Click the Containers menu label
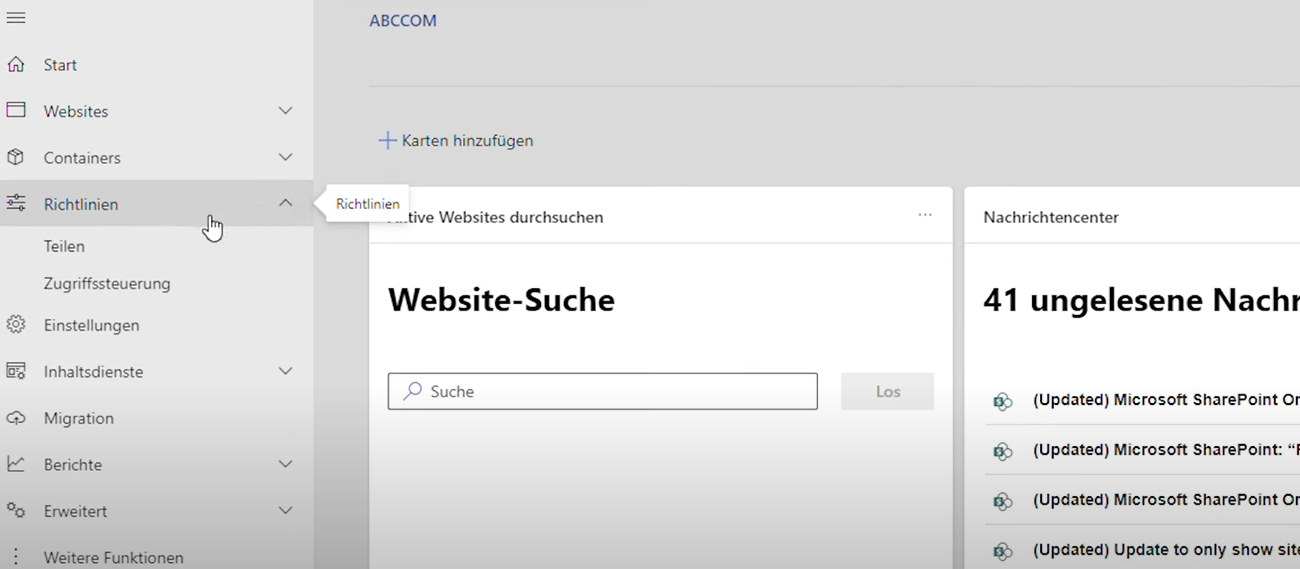This screenshot has height=569, width=1300. tap(82, 158)
